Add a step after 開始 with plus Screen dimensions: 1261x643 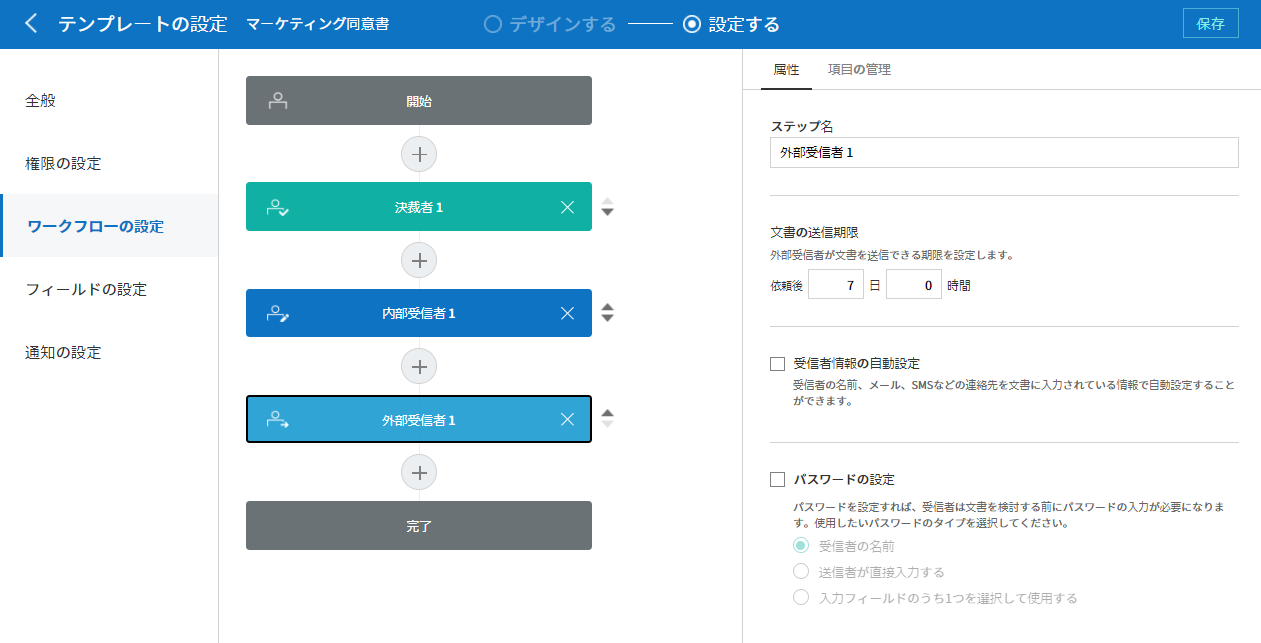pyautogui.click(x=419, y=154)
